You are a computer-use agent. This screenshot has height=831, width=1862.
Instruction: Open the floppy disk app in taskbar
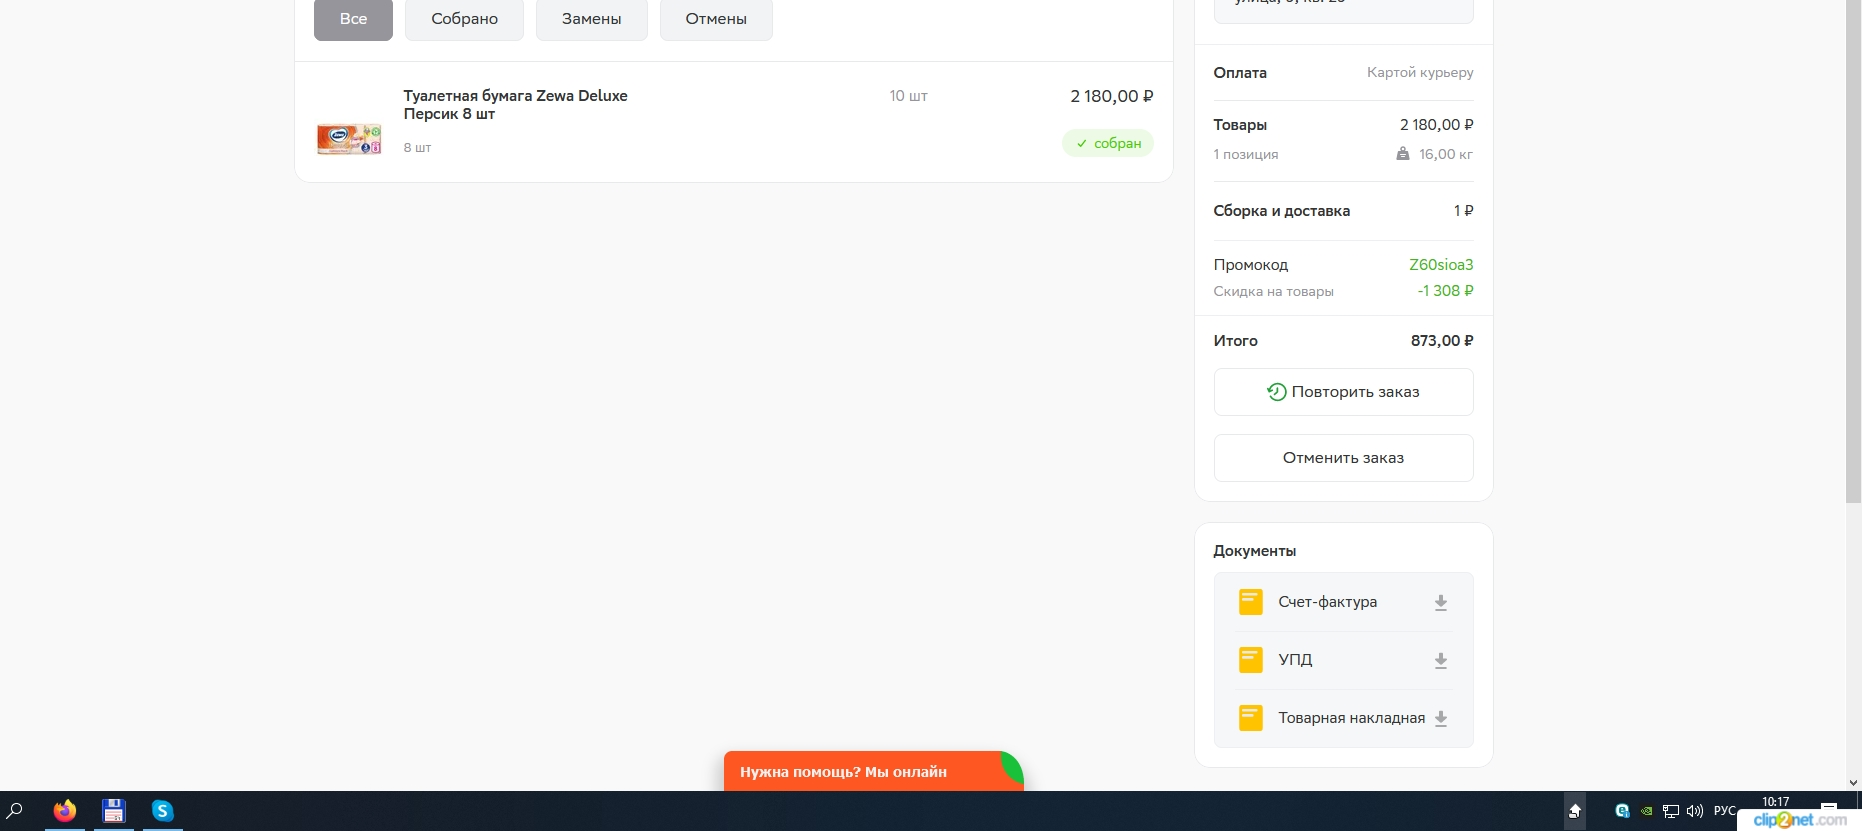coord(114,811)
